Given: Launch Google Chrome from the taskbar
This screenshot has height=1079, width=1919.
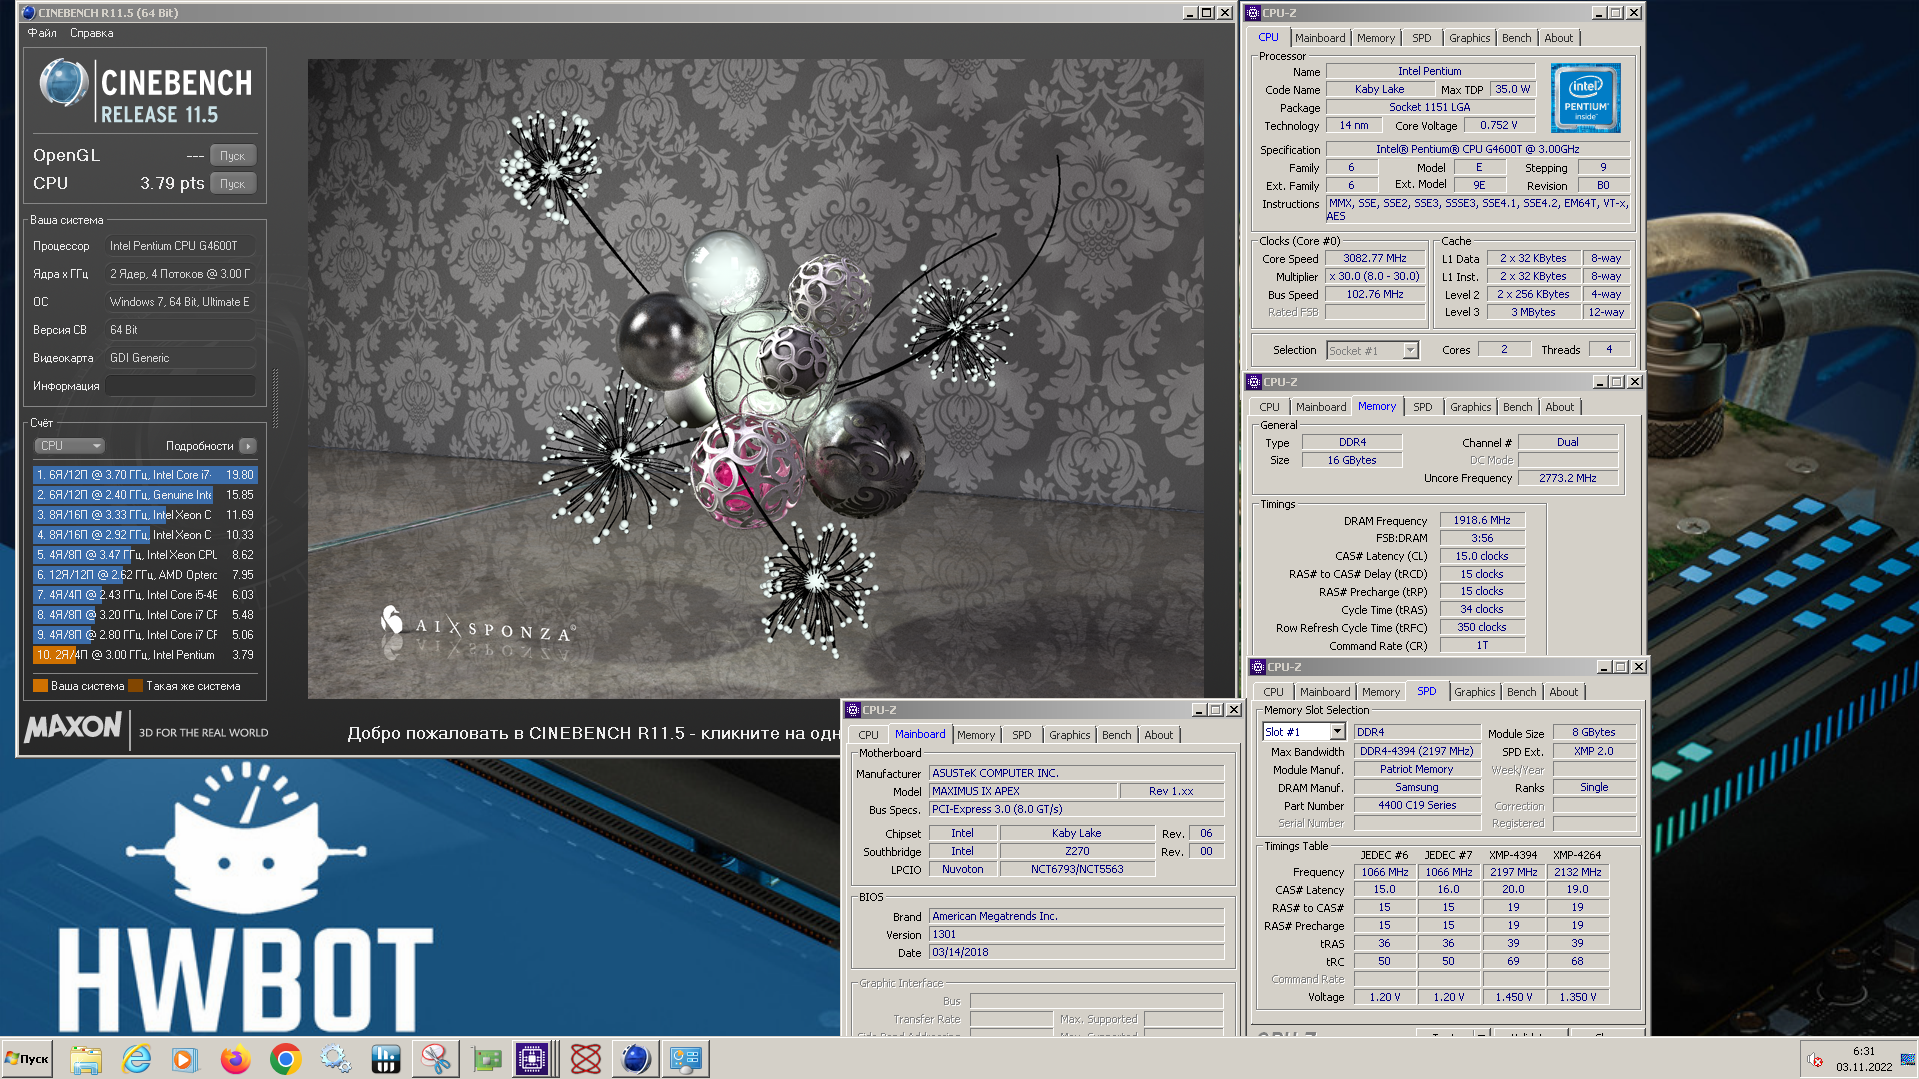Looking at the screenshot, I should 286,1059.
